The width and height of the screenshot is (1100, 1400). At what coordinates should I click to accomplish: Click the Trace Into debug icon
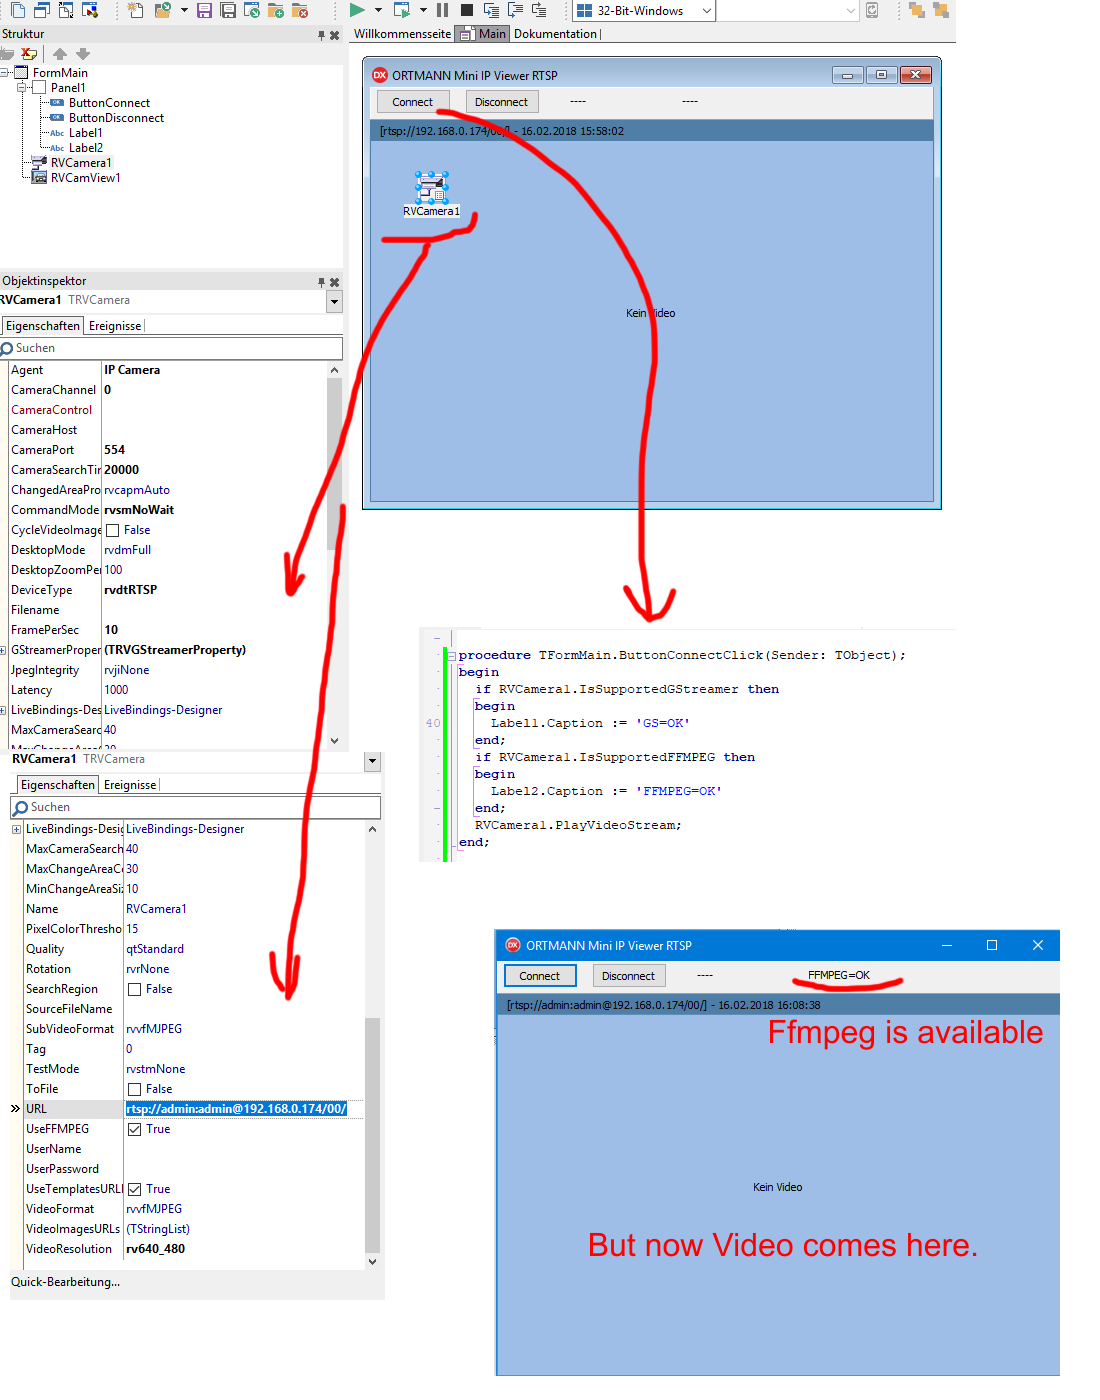click(491, 10)
